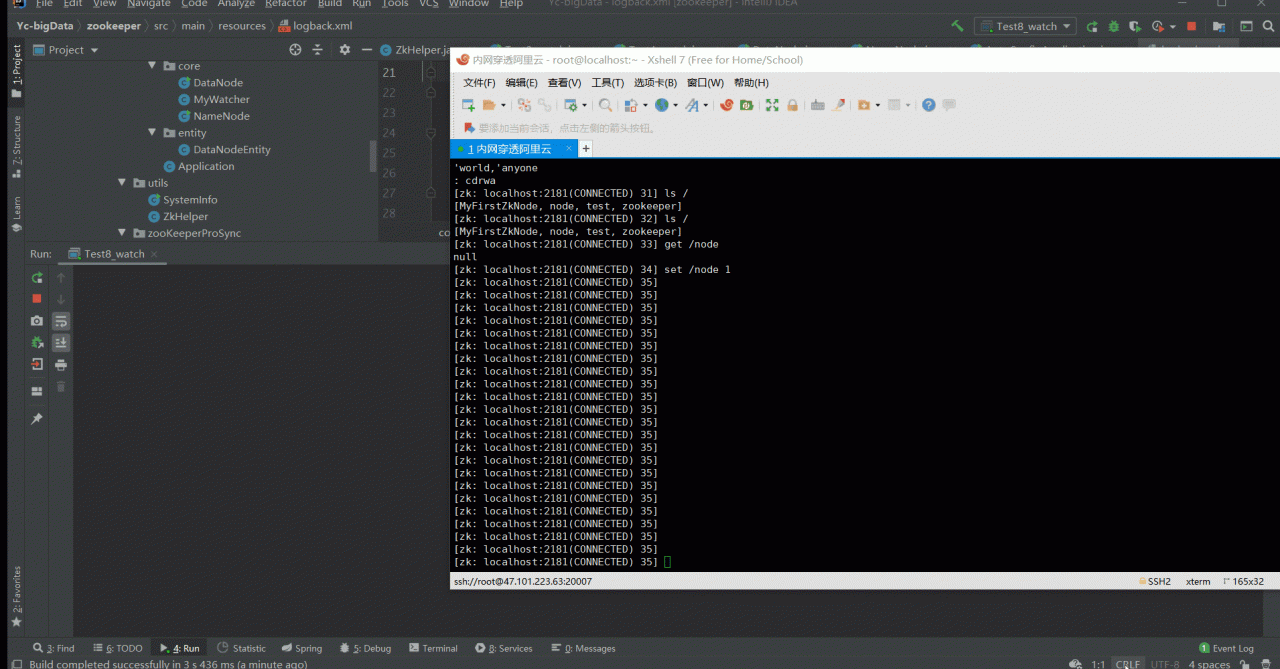Click Xshell globe encoding icon
Screen dimensions: 1280x669
tap(662, 105)
